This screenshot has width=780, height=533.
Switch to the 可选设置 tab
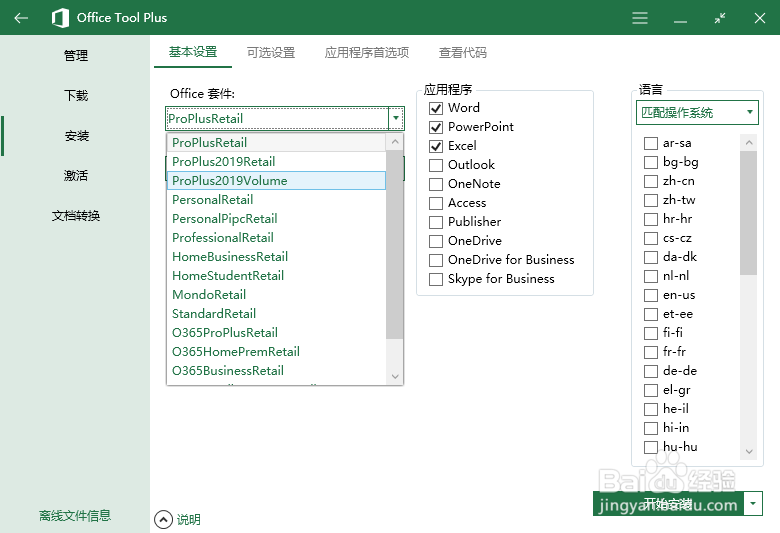[x=271, y=52]
